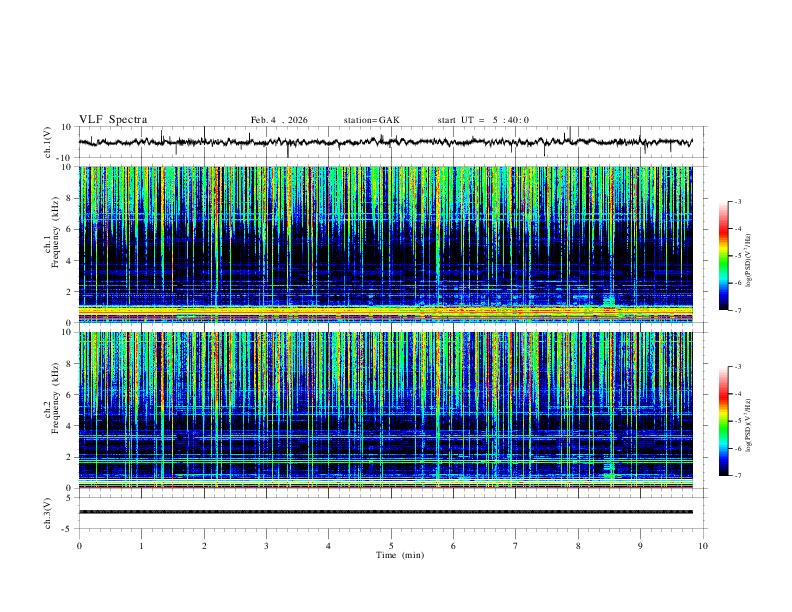The height and width of the screenshot is (612, 792).
Task: Click the "8" kHz tick on ch.1 frequency axis
Action: point(69,198)
